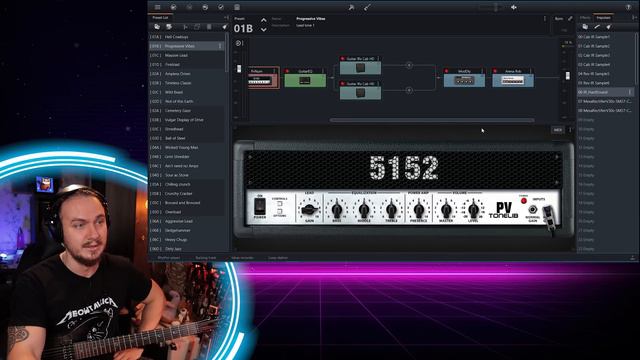The image size is (640, 360).
Task: Open preset three-dot options menu
Action: (x=544, y=18)
